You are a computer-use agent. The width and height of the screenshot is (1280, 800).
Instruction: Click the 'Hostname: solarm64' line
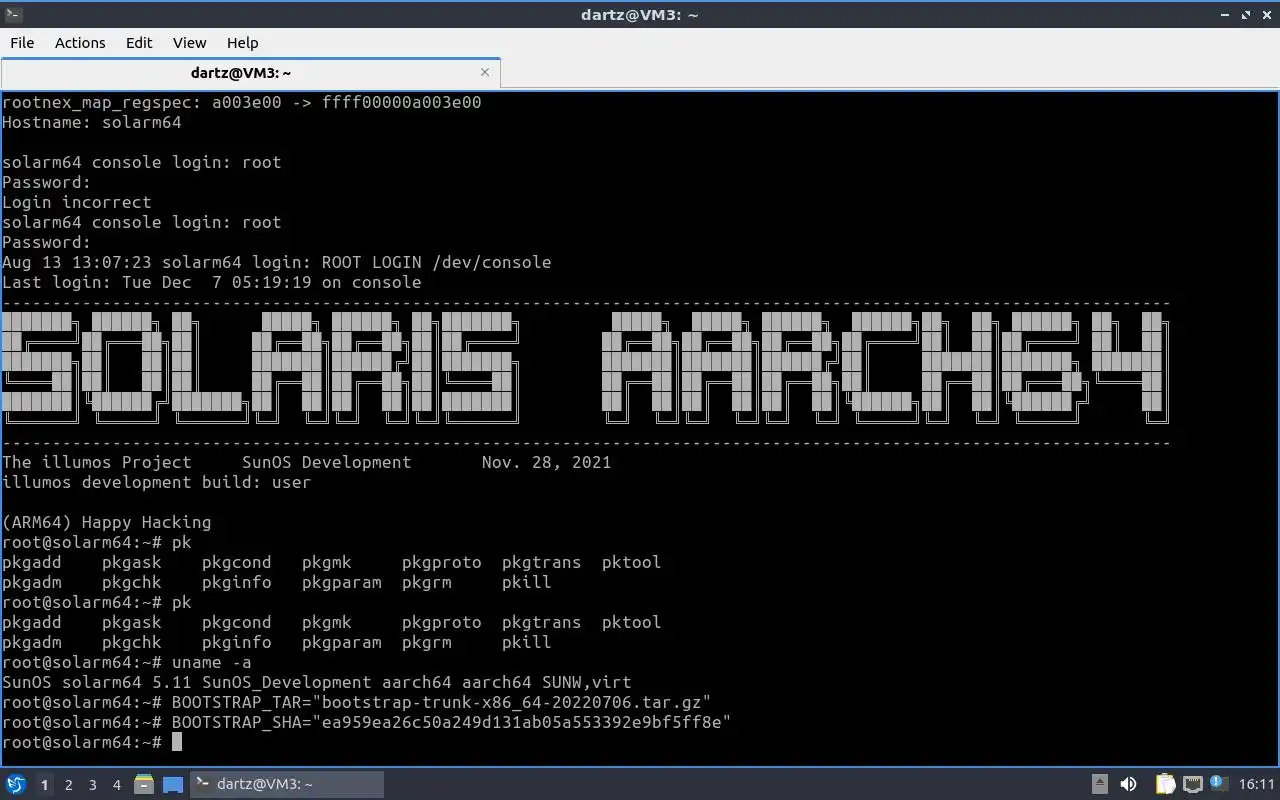(x=92, y=122)
